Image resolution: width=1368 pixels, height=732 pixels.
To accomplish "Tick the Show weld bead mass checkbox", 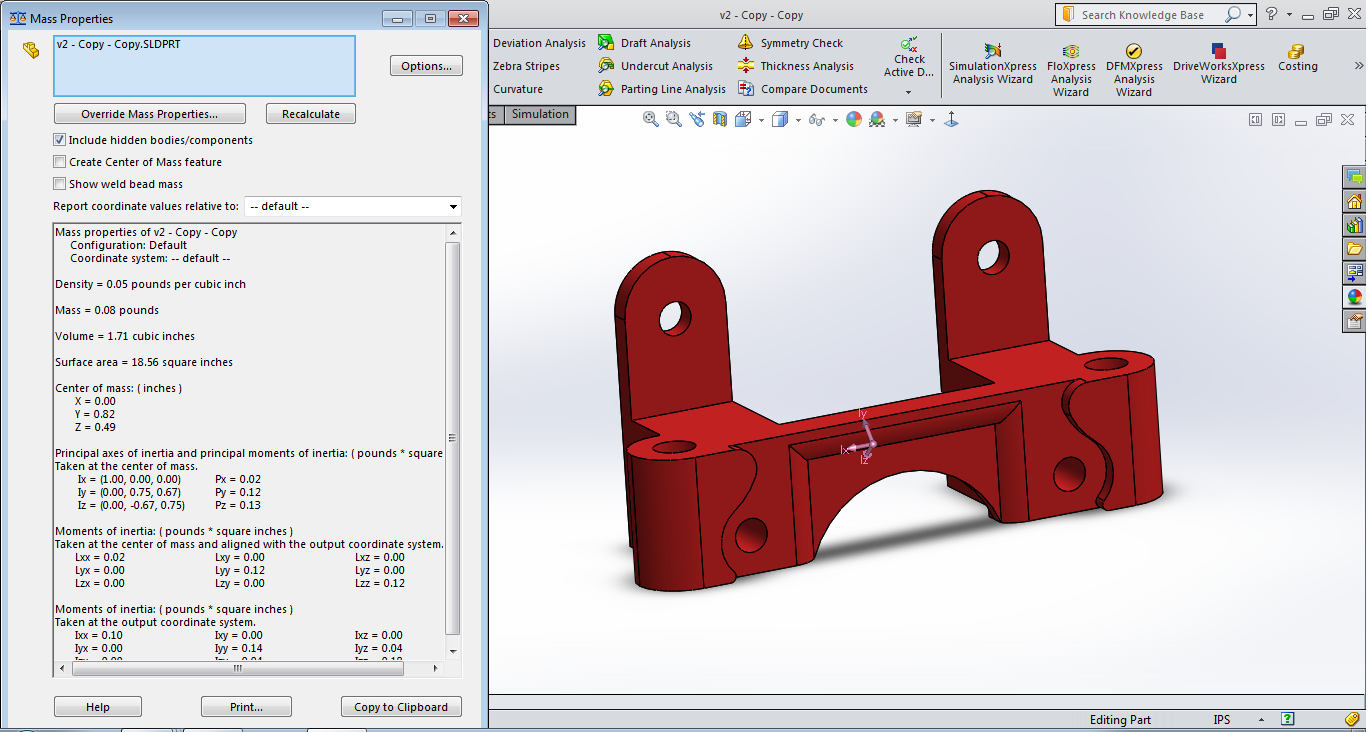I will 60,184.
